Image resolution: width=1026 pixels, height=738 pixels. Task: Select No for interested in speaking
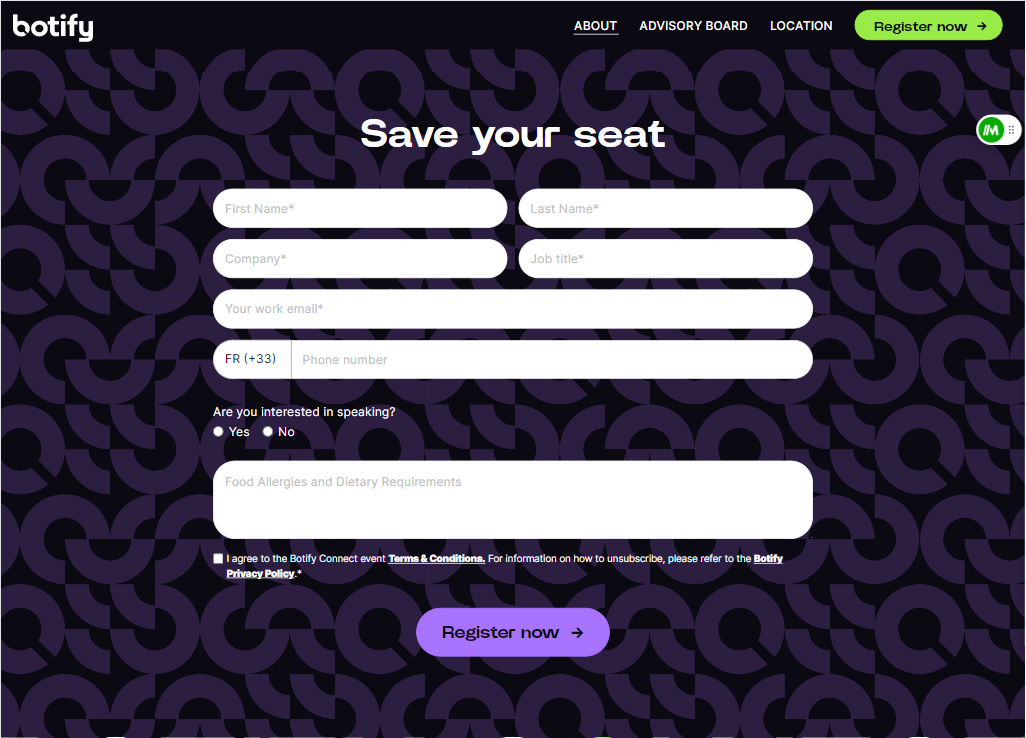click(x=268, y=432)
